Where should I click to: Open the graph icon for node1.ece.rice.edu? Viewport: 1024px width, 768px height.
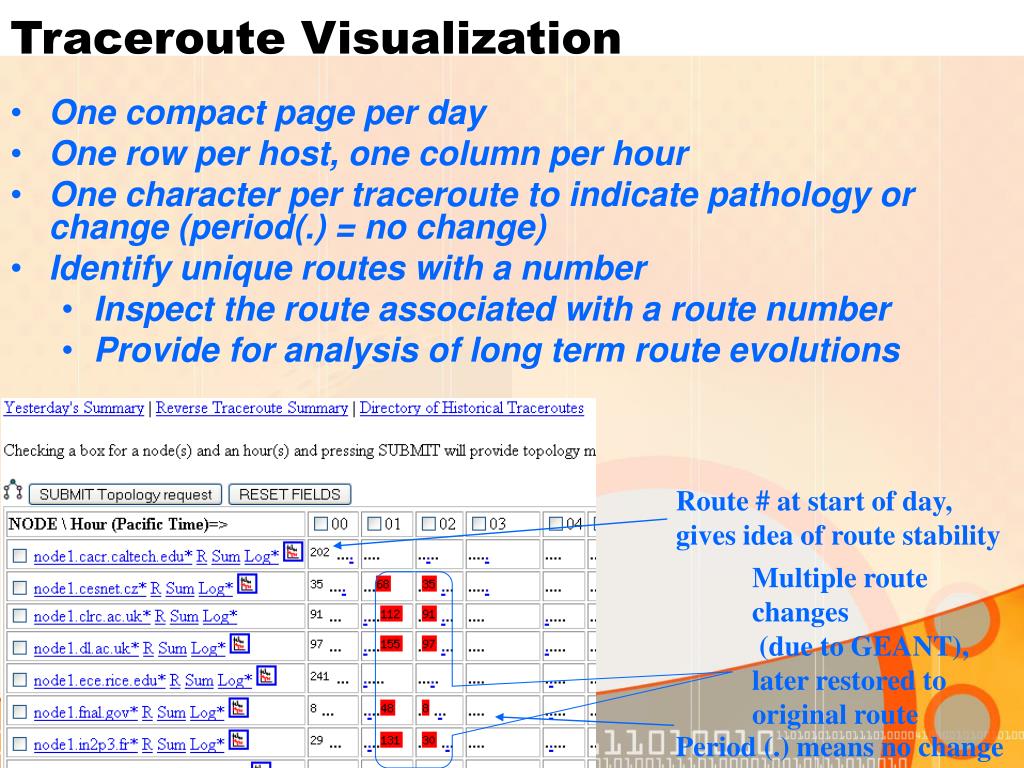point(266,676)
